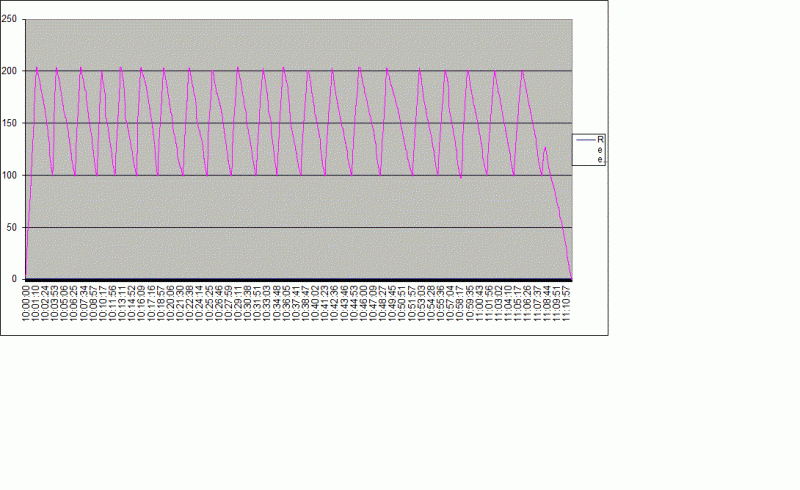
Task: Select y-axis label 250
Action: coord(9,19)
